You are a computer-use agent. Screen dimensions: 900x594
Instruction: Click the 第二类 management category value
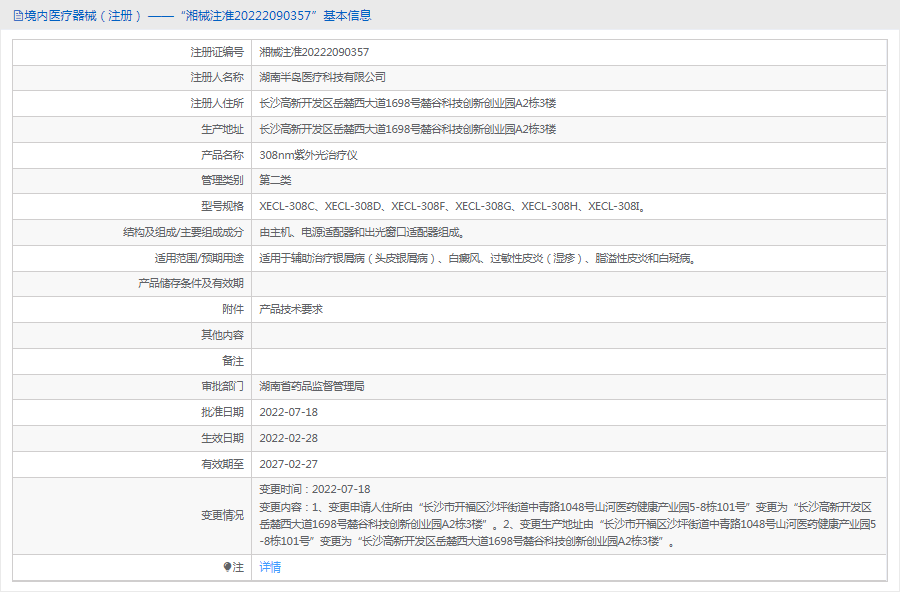[275, 180]
